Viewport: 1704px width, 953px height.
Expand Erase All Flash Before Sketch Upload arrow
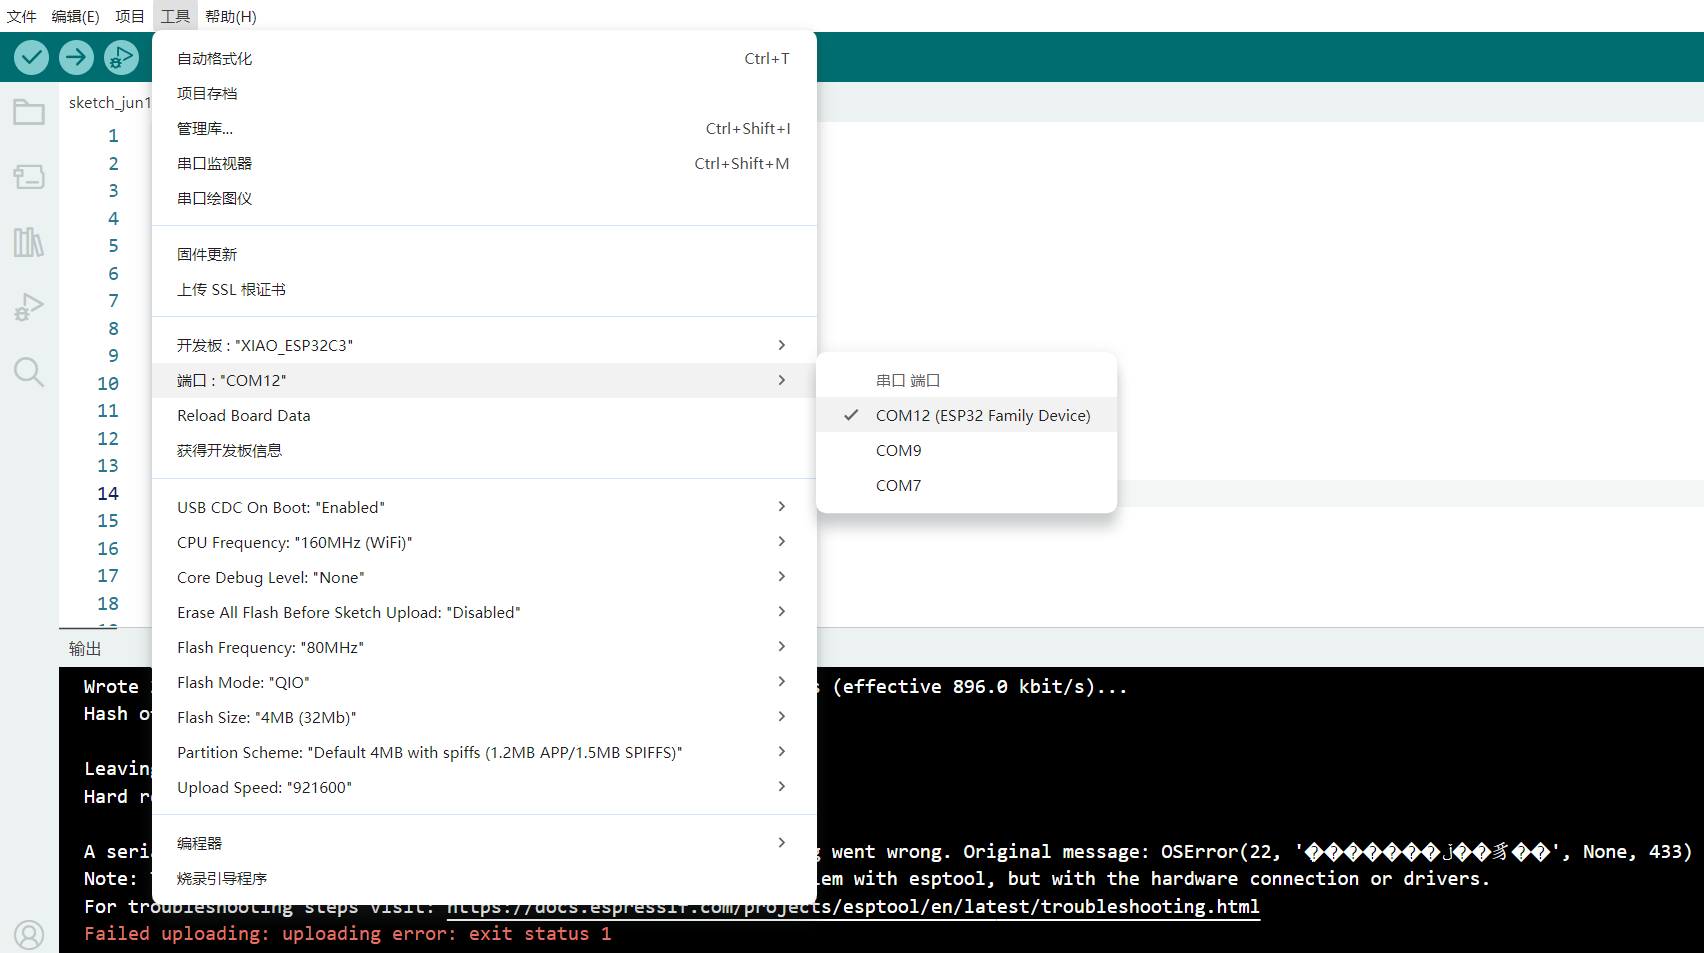tap(782, 612)
